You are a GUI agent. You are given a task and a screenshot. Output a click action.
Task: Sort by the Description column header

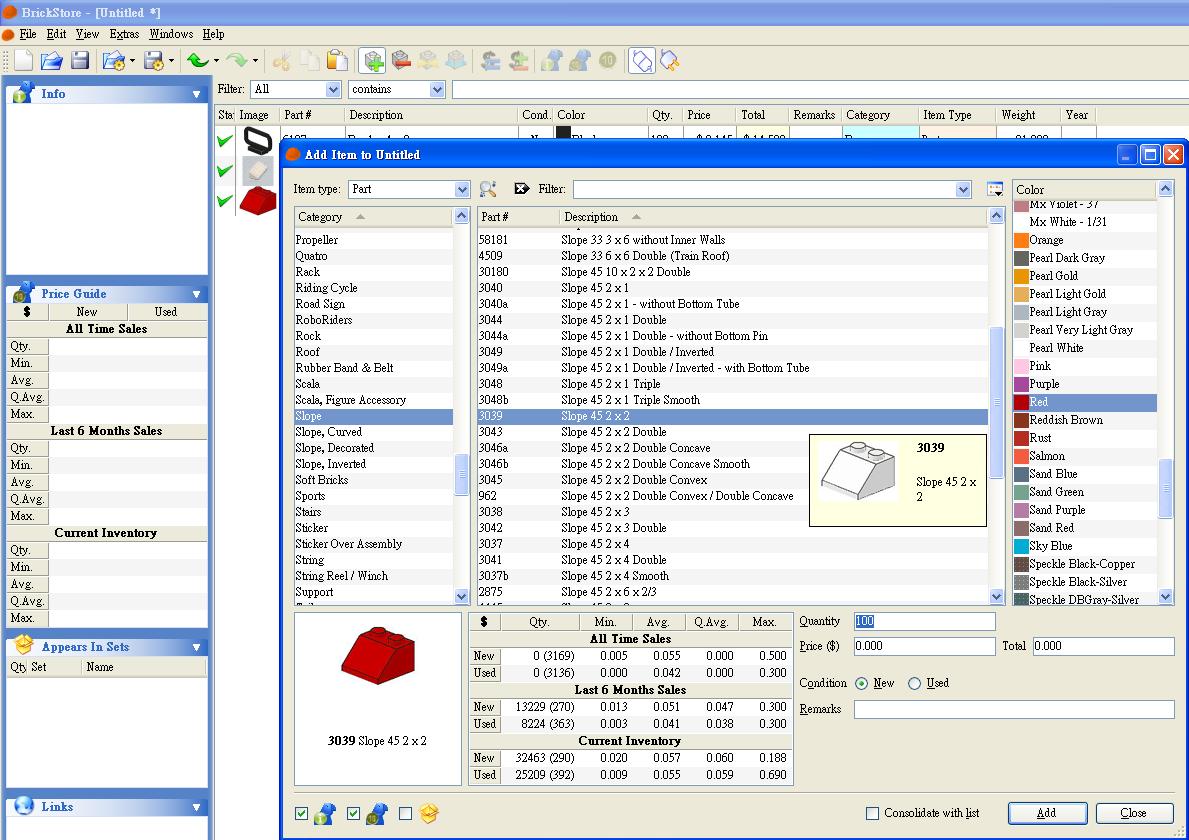pos(773,217)
